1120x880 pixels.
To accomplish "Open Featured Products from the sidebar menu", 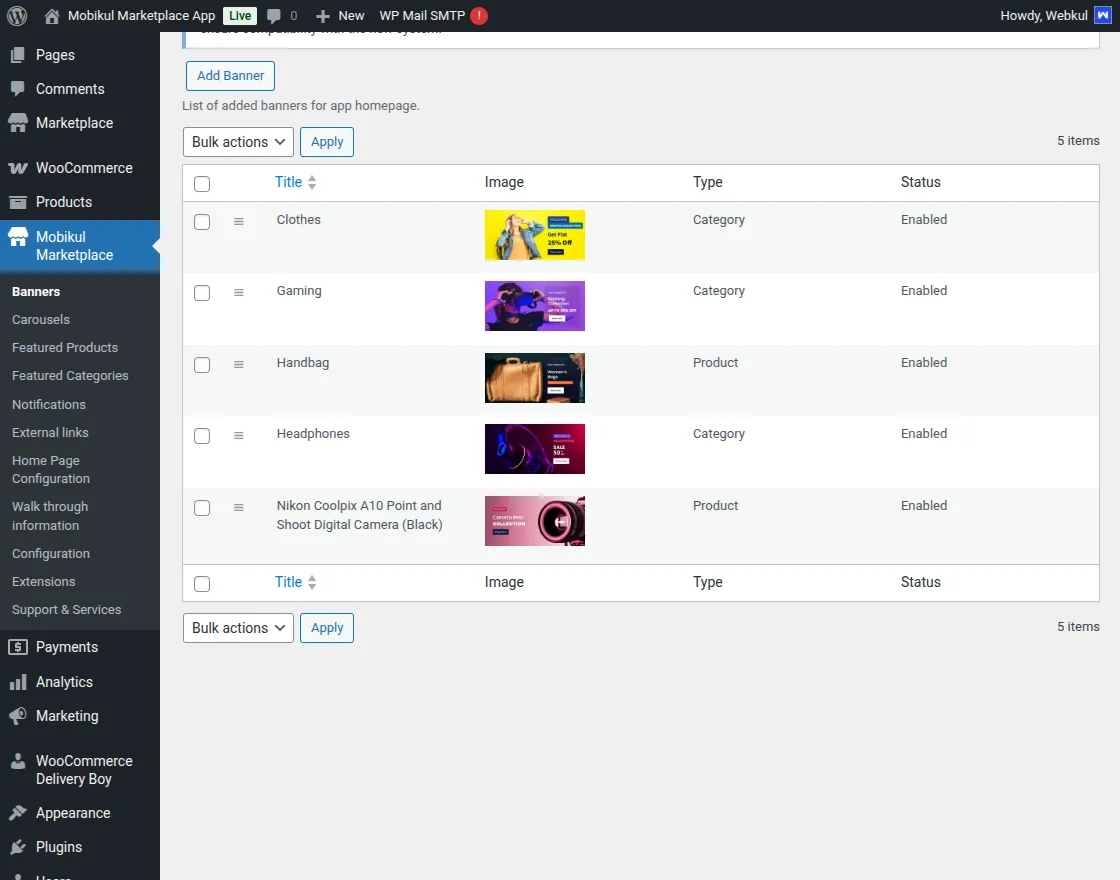I will [x=64, y=347].
